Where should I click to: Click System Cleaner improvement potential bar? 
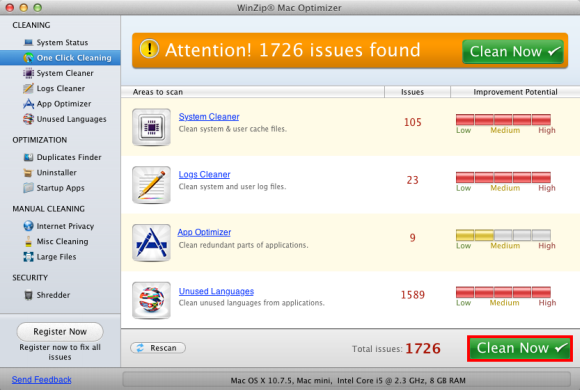[x=503, y=120]
